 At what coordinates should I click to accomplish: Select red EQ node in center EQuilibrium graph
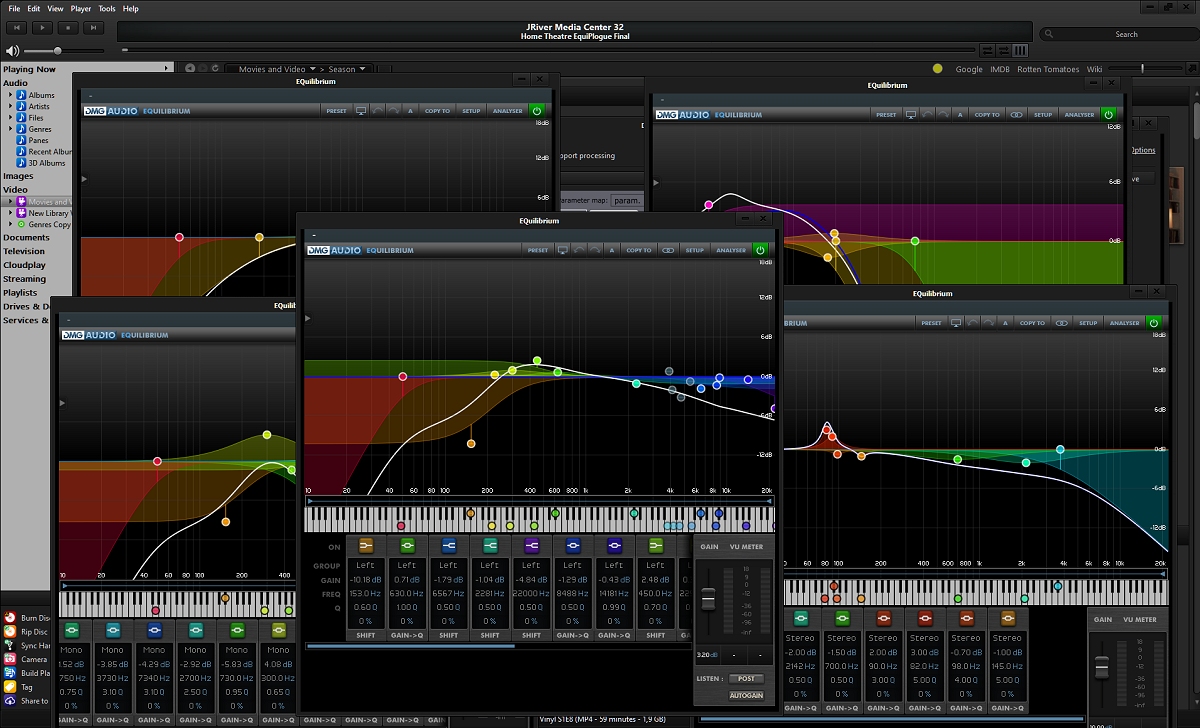[x=403, y=377]
